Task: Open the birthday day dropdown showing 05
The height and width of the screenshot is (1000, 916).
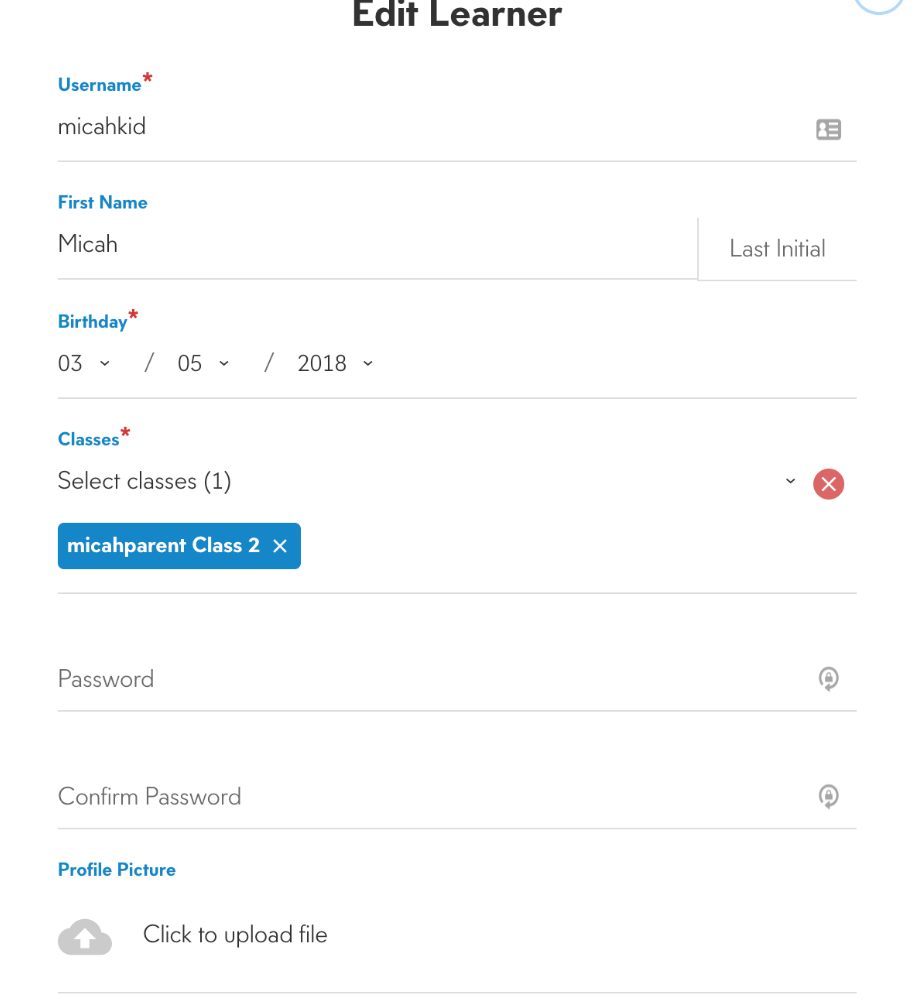Action: 203,364
